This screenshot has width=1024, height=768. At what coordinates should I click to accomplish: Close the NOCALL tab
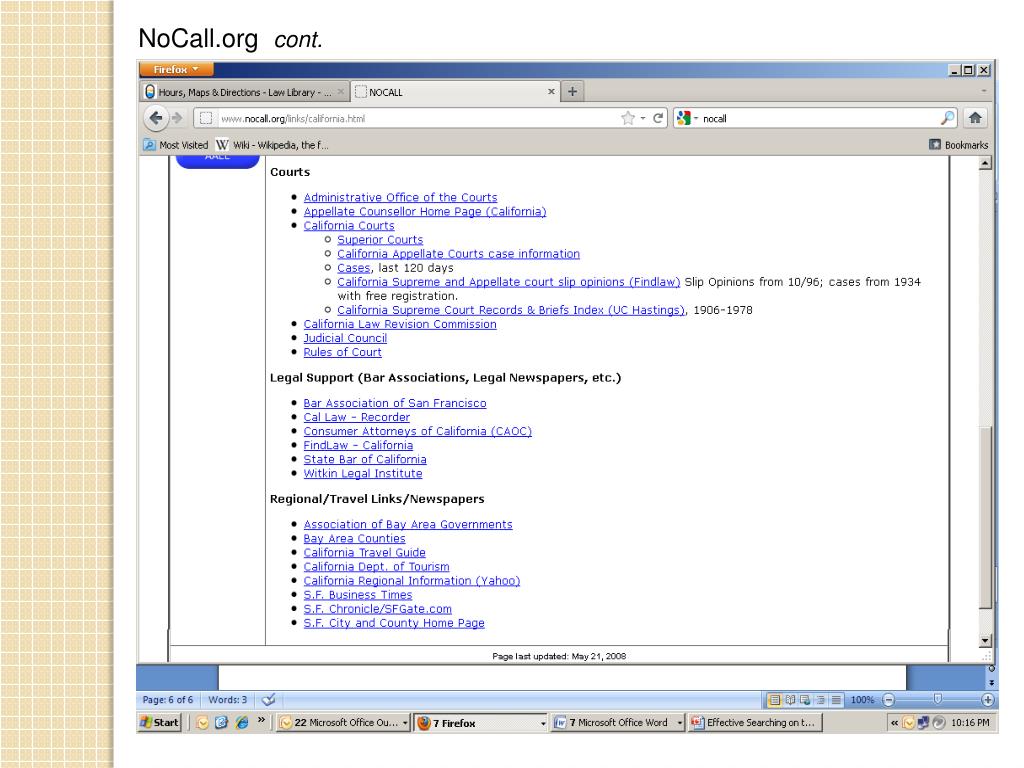pyautogui.click(x=551, y=92)
